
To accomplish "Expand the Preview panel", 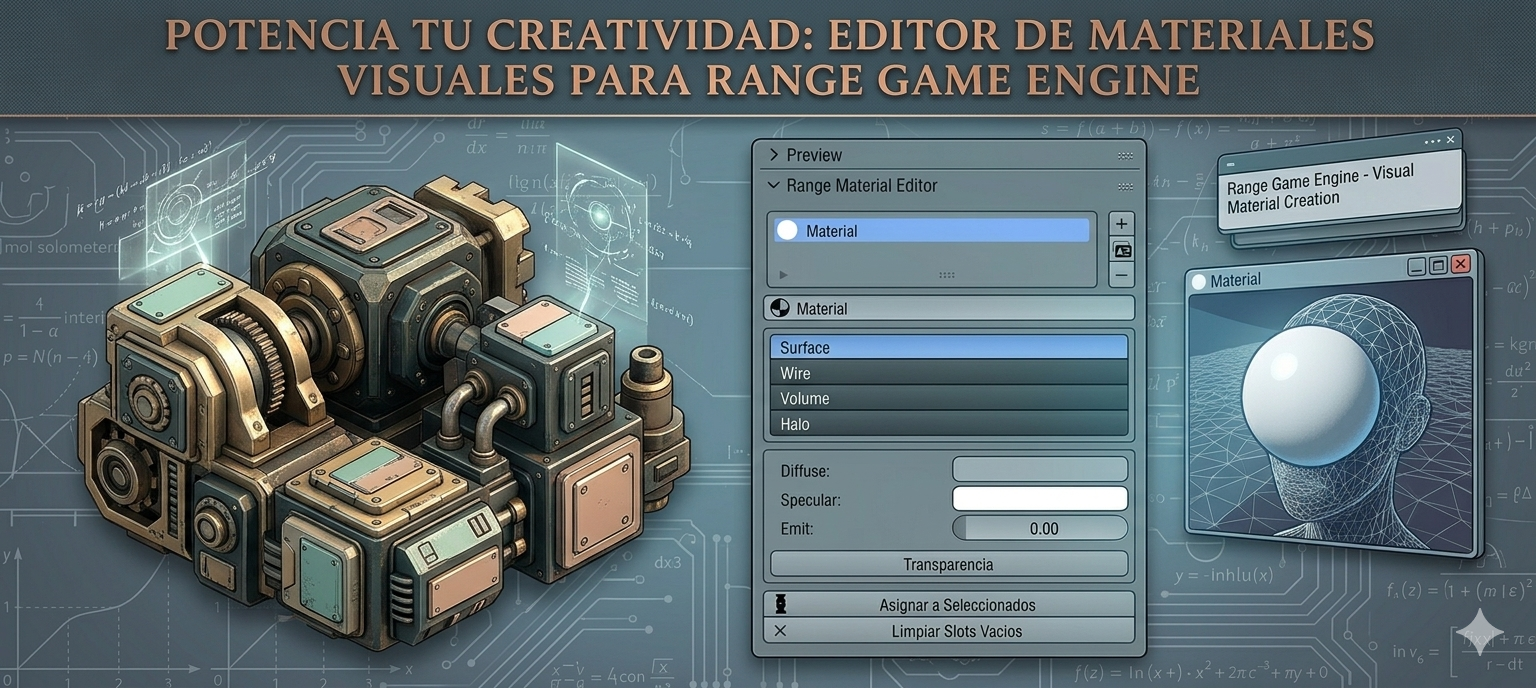I will 773,154.
